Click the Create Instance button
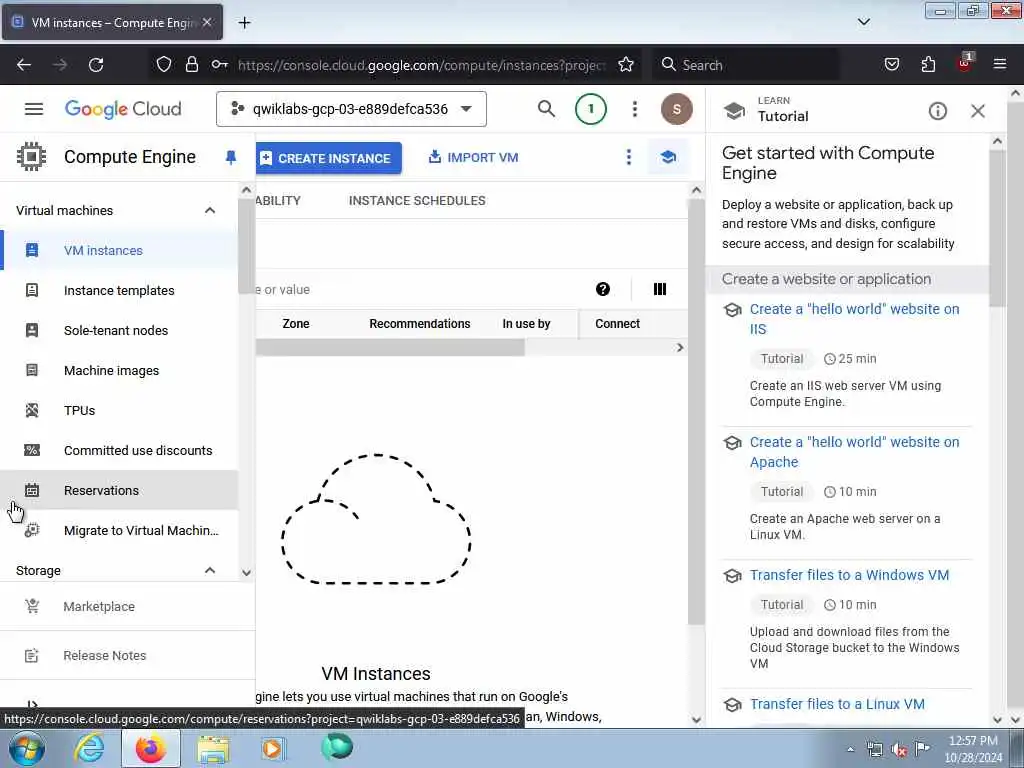1024x768 pixels. 328,158
